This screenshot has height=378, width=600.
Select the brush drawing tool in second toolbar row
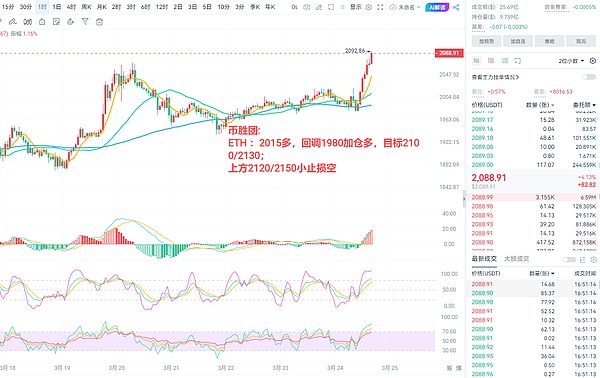coord(13,22)
